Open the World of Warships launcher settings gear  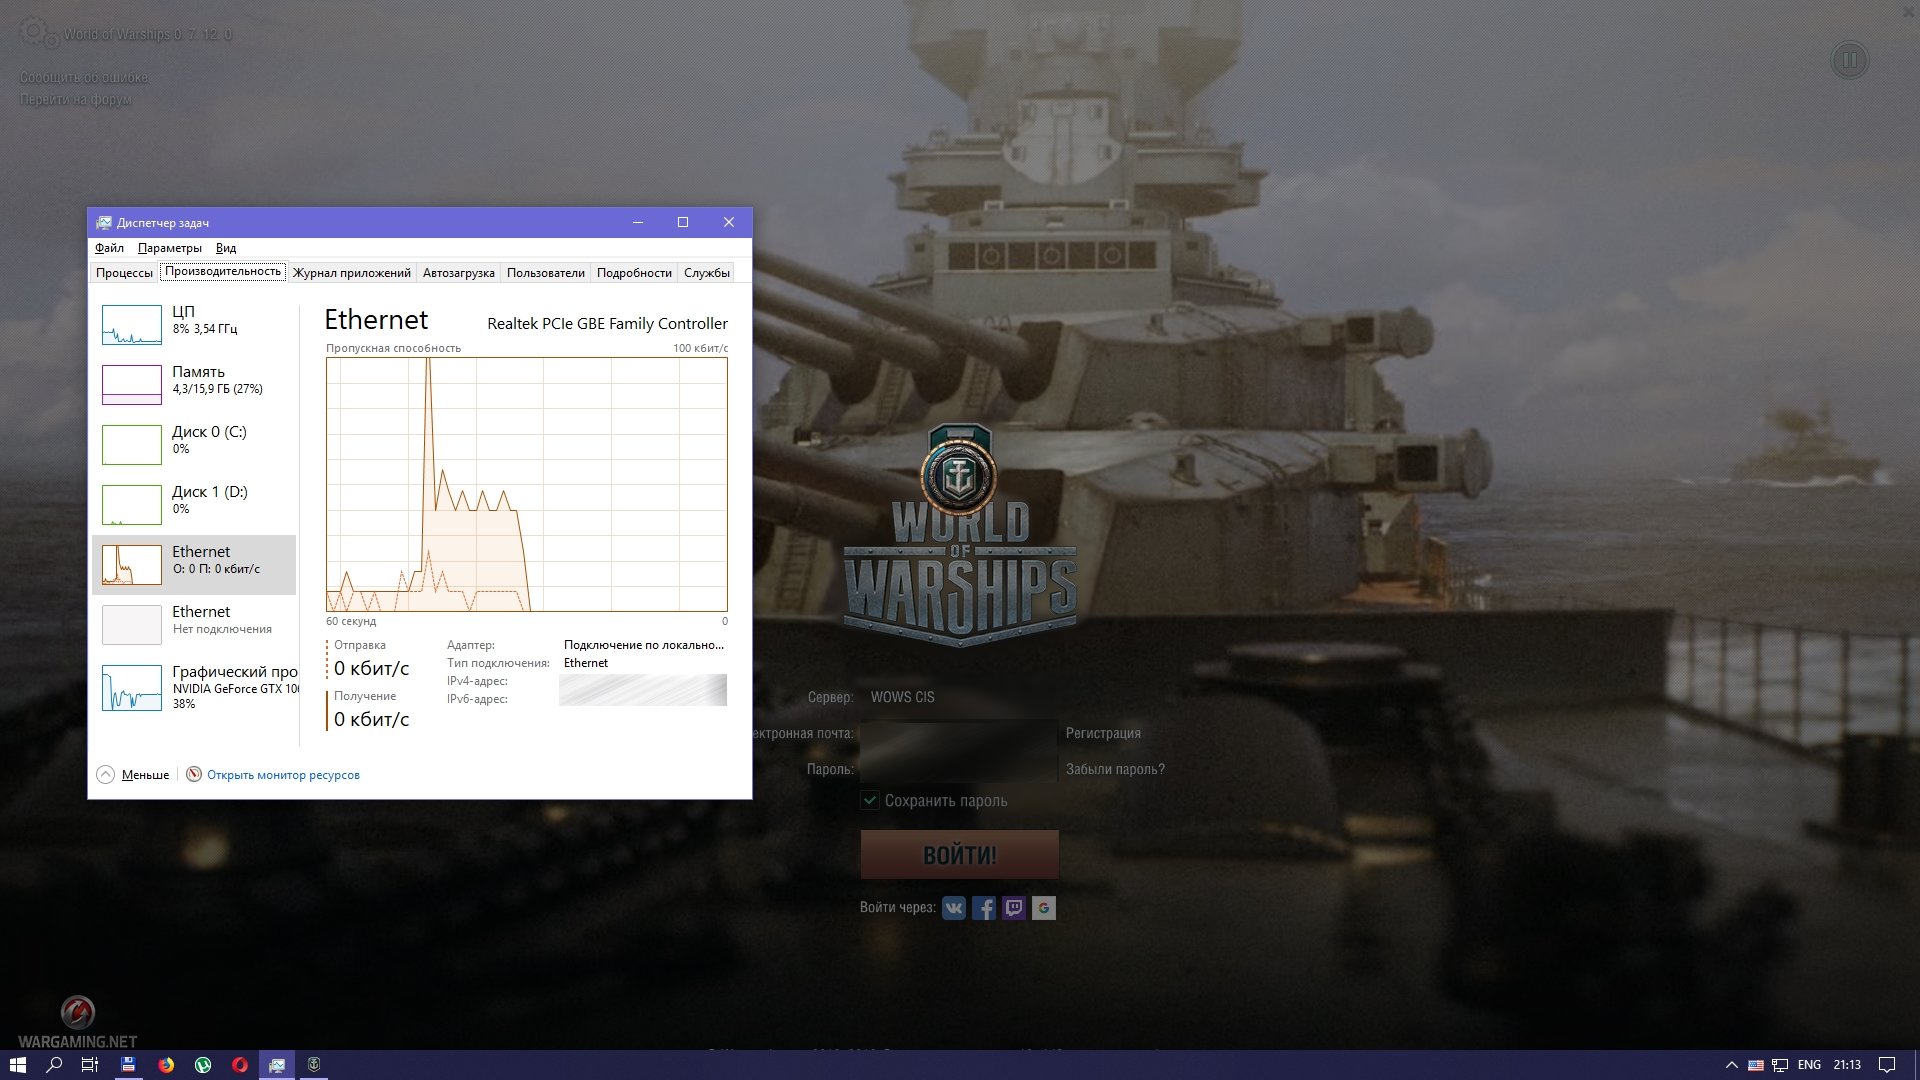point(37,33)
